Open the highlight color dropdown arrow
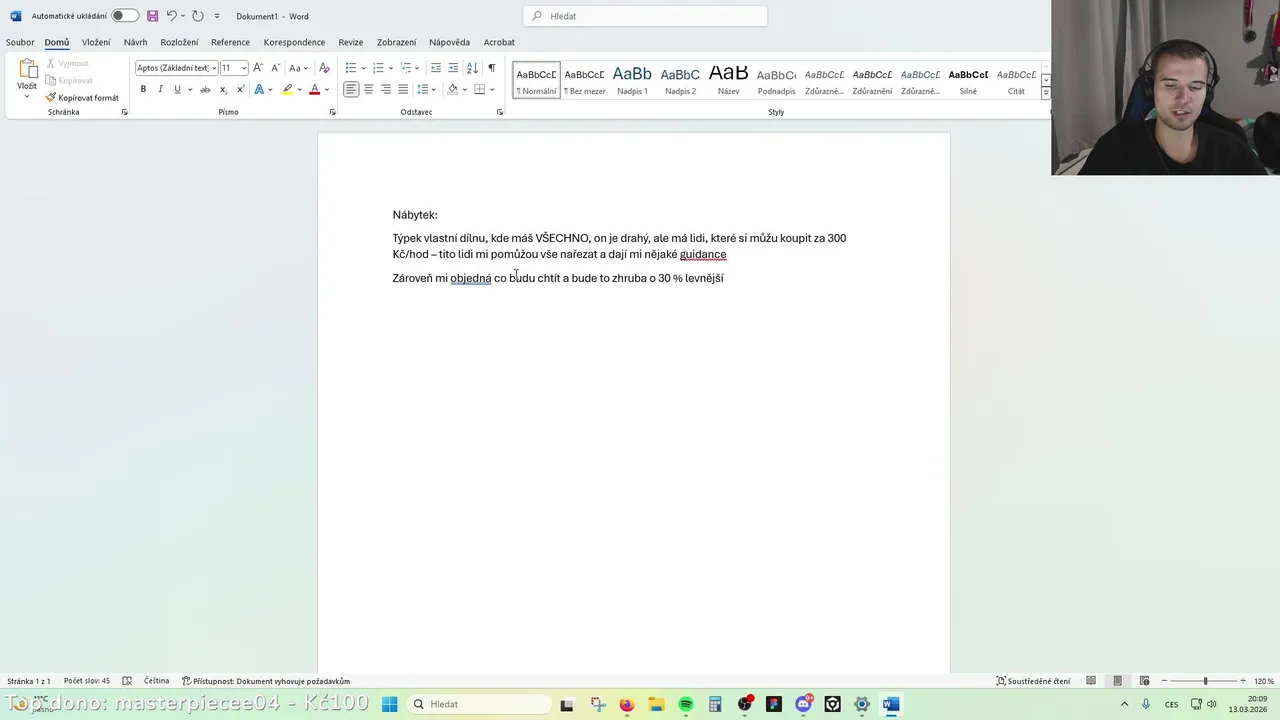This screenshot has width=1280, height=720. click(299, 89)
